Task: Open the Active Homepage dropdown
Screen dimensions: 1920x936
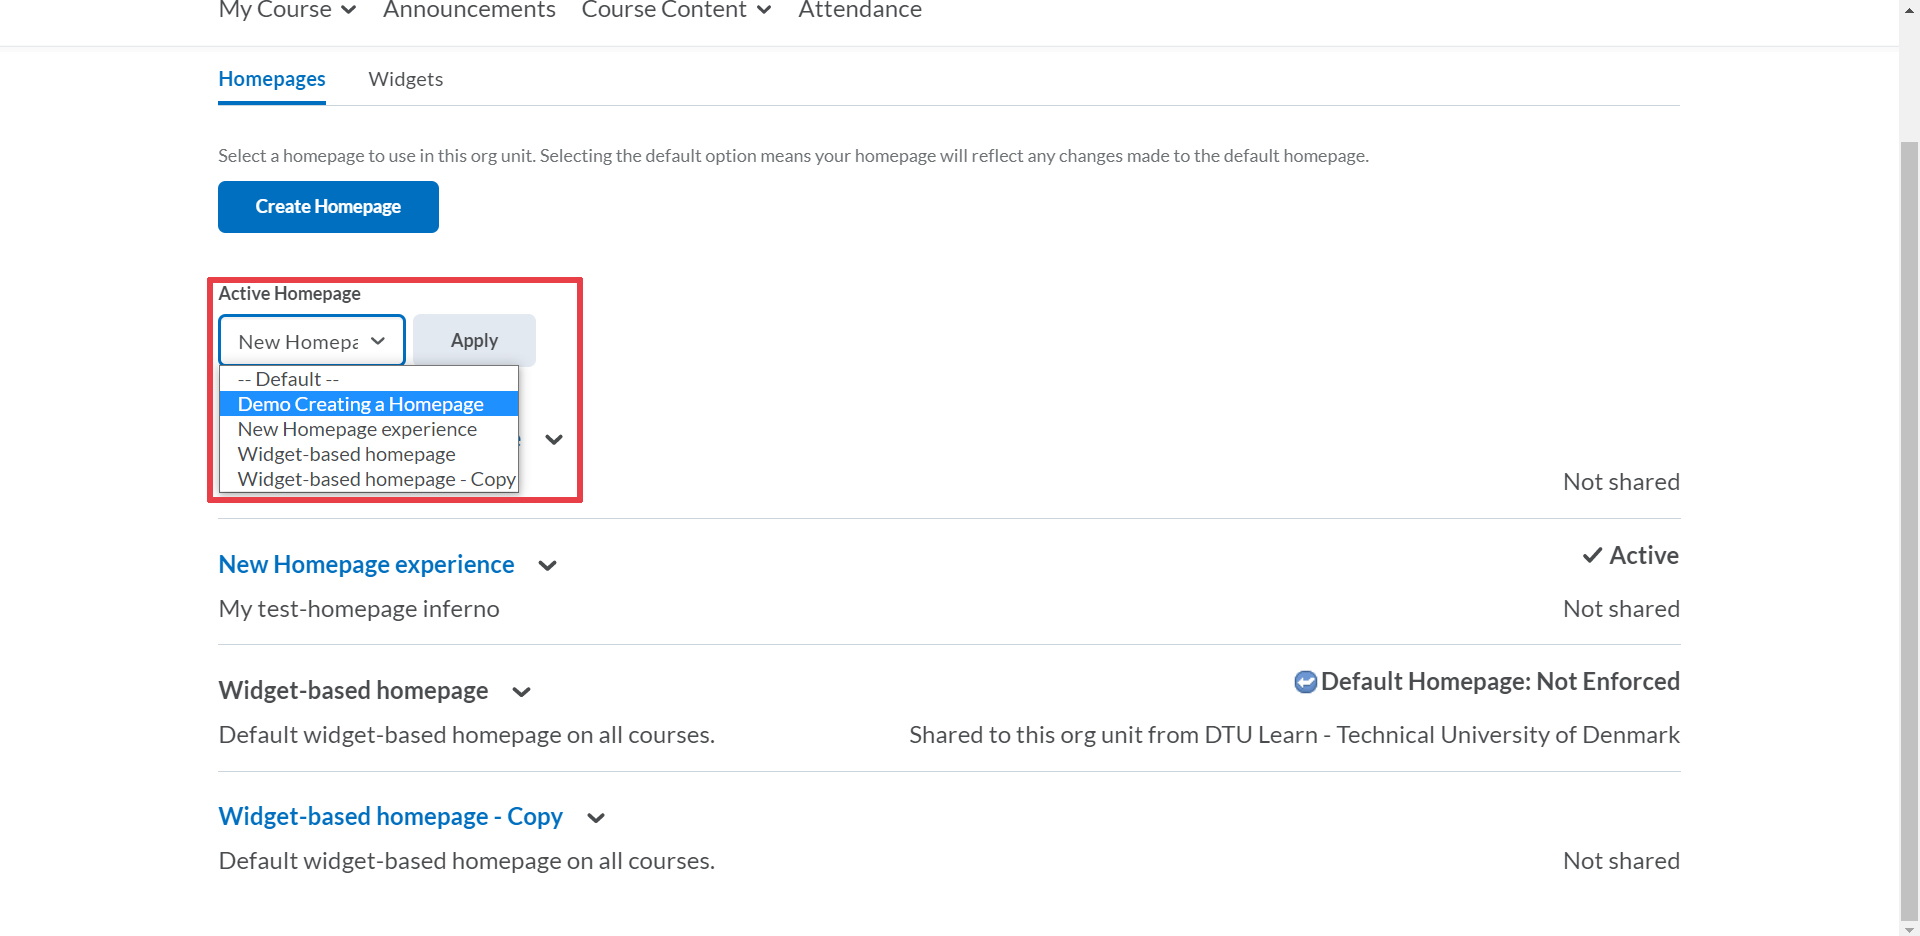Action: tap(311, 341)
